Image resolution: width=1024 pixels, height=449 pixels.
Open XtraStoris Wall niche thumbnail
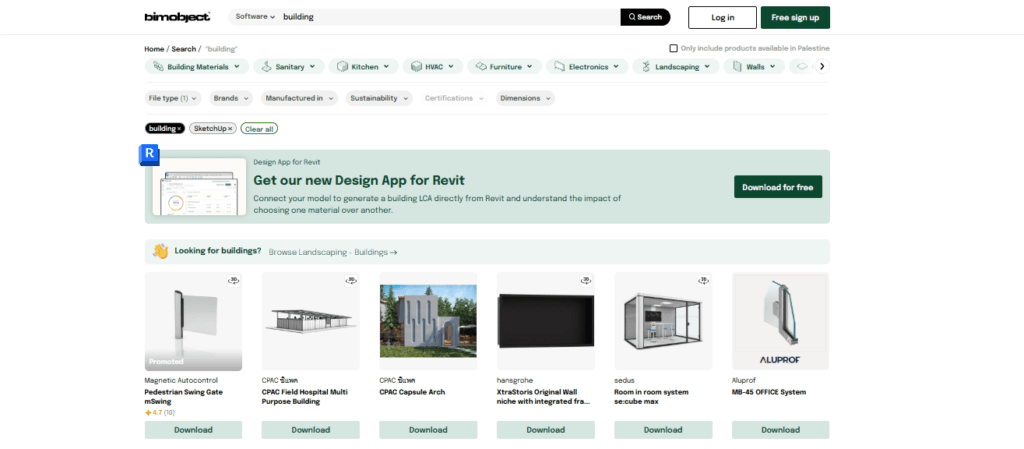click(x=546, y=321)
